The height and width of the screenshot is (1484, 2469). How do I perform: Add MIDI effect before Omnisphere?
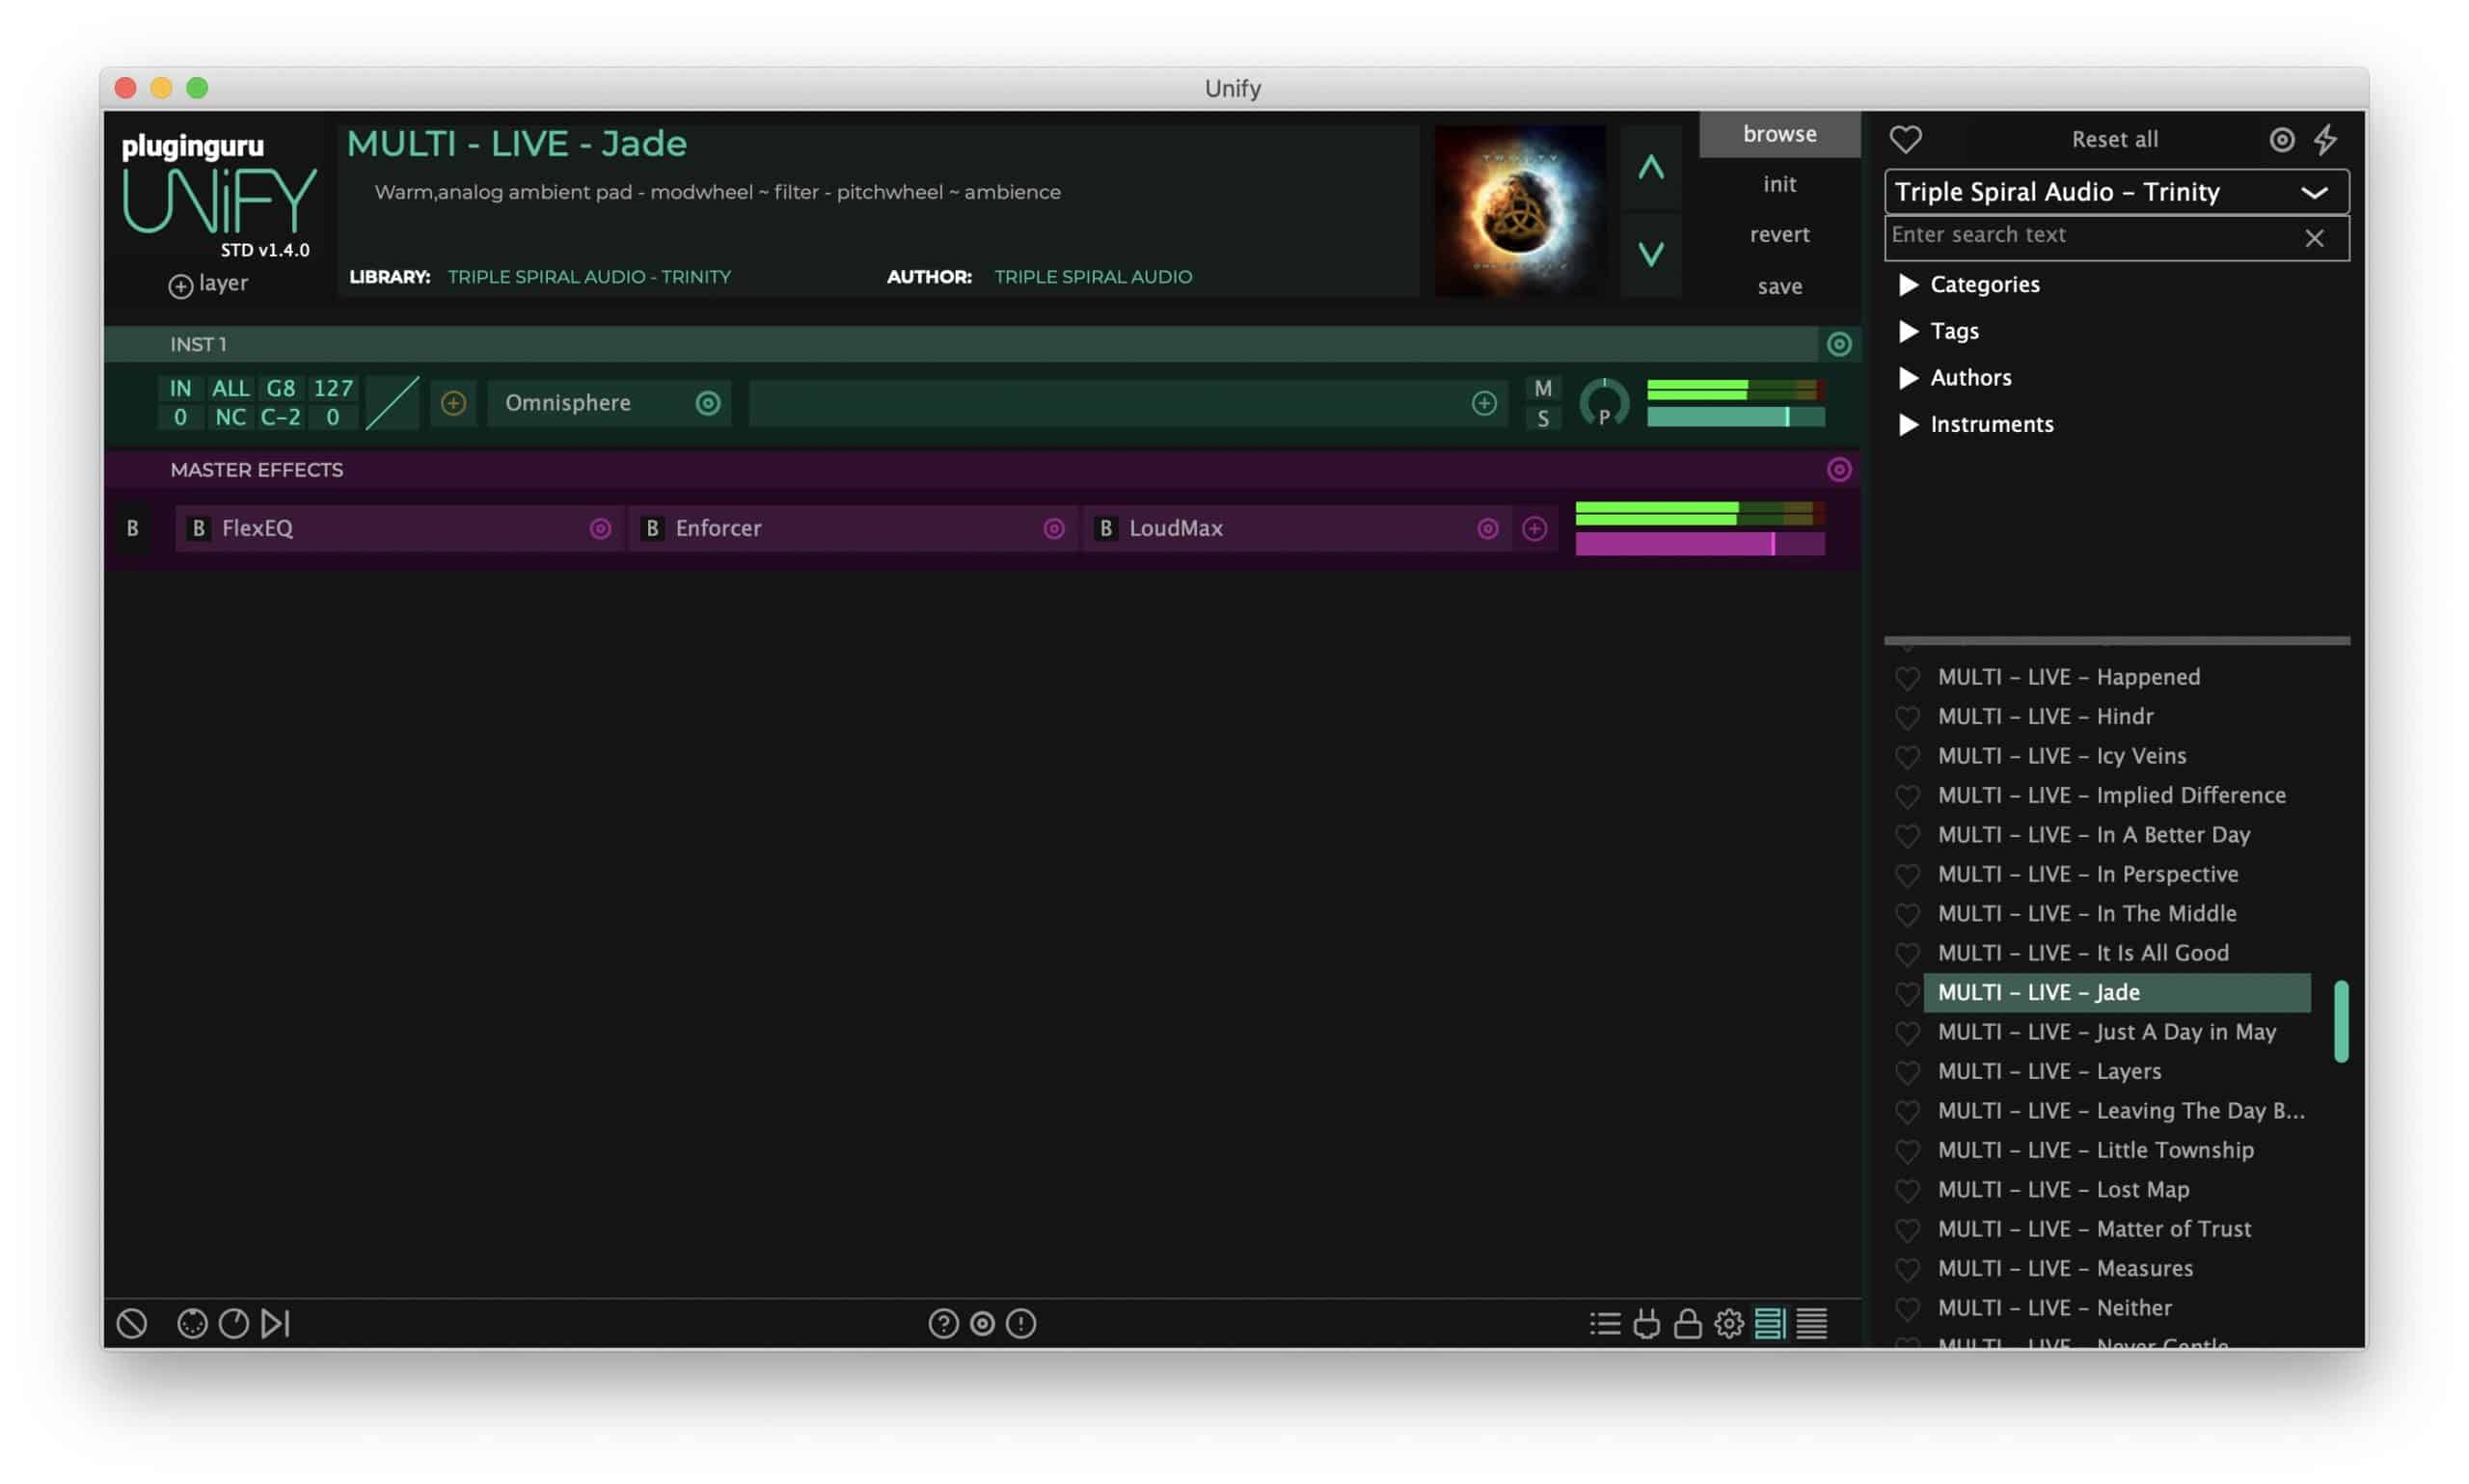click(453, 403)
